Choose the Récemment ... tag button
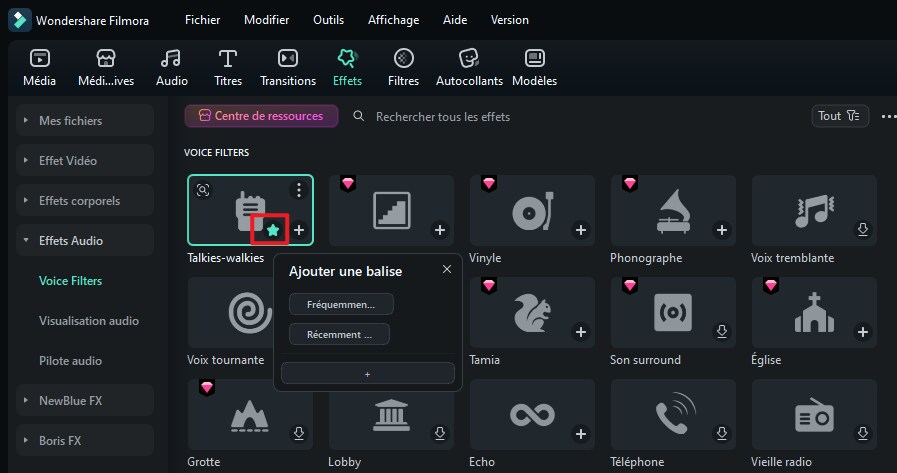The height and width of the screenshot is (473, 897). coord(339,334)
